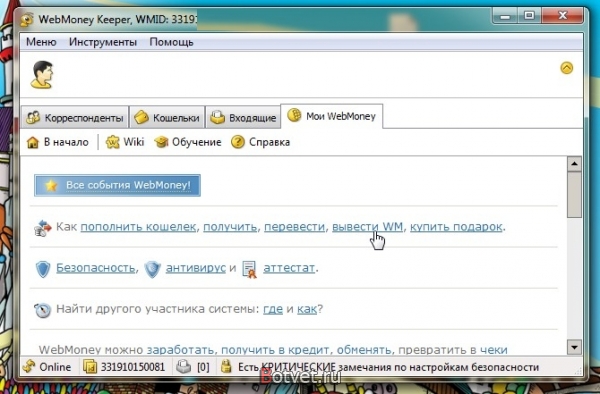Click the Online status indicator
This screenshot has height=394, width=600.
[47, 367]
